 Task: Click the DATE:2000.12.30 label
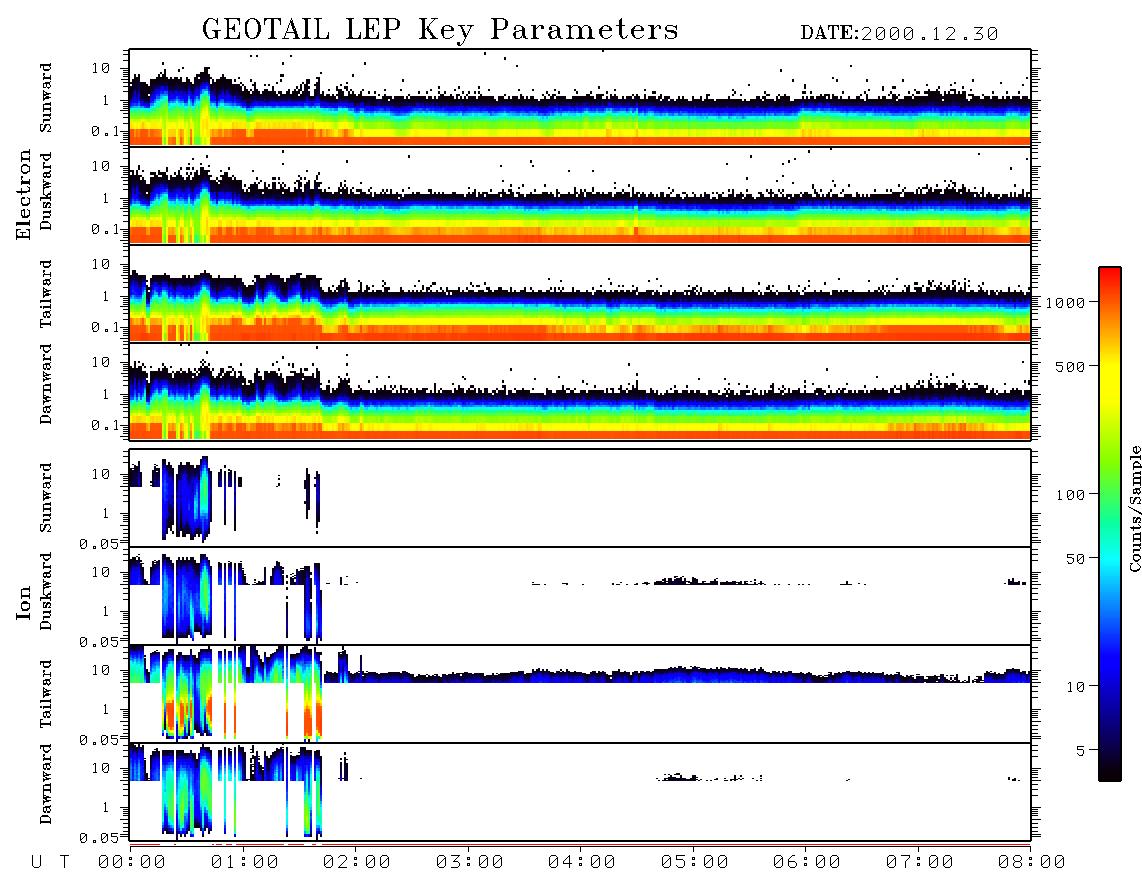(899, 34)
